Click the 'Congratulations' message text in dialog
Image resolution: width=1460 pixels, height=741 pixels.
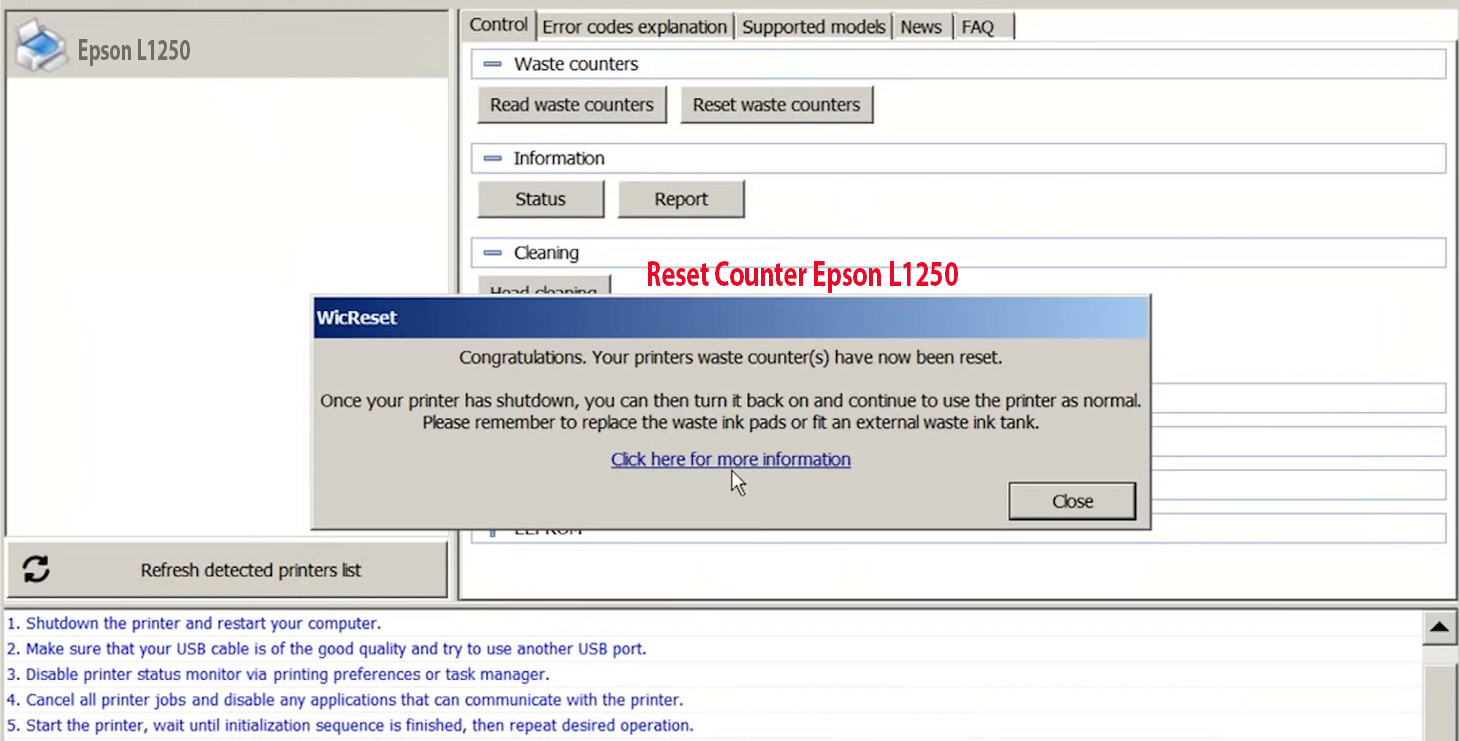[x=730, y=357]
